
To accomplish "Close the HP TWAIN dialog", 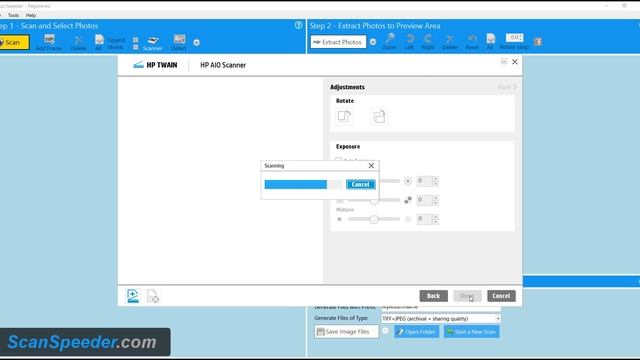I will pos(515,62).
